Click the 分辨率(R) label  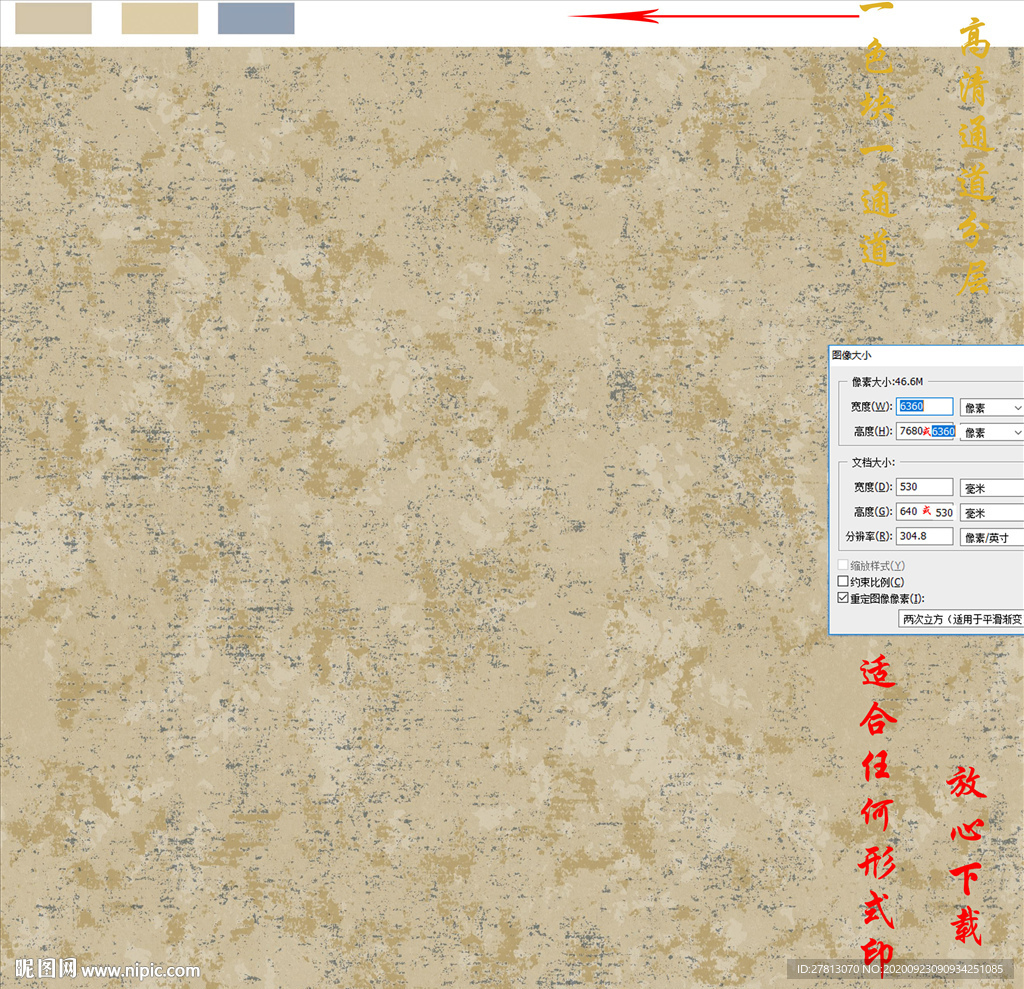coord(869,536)
